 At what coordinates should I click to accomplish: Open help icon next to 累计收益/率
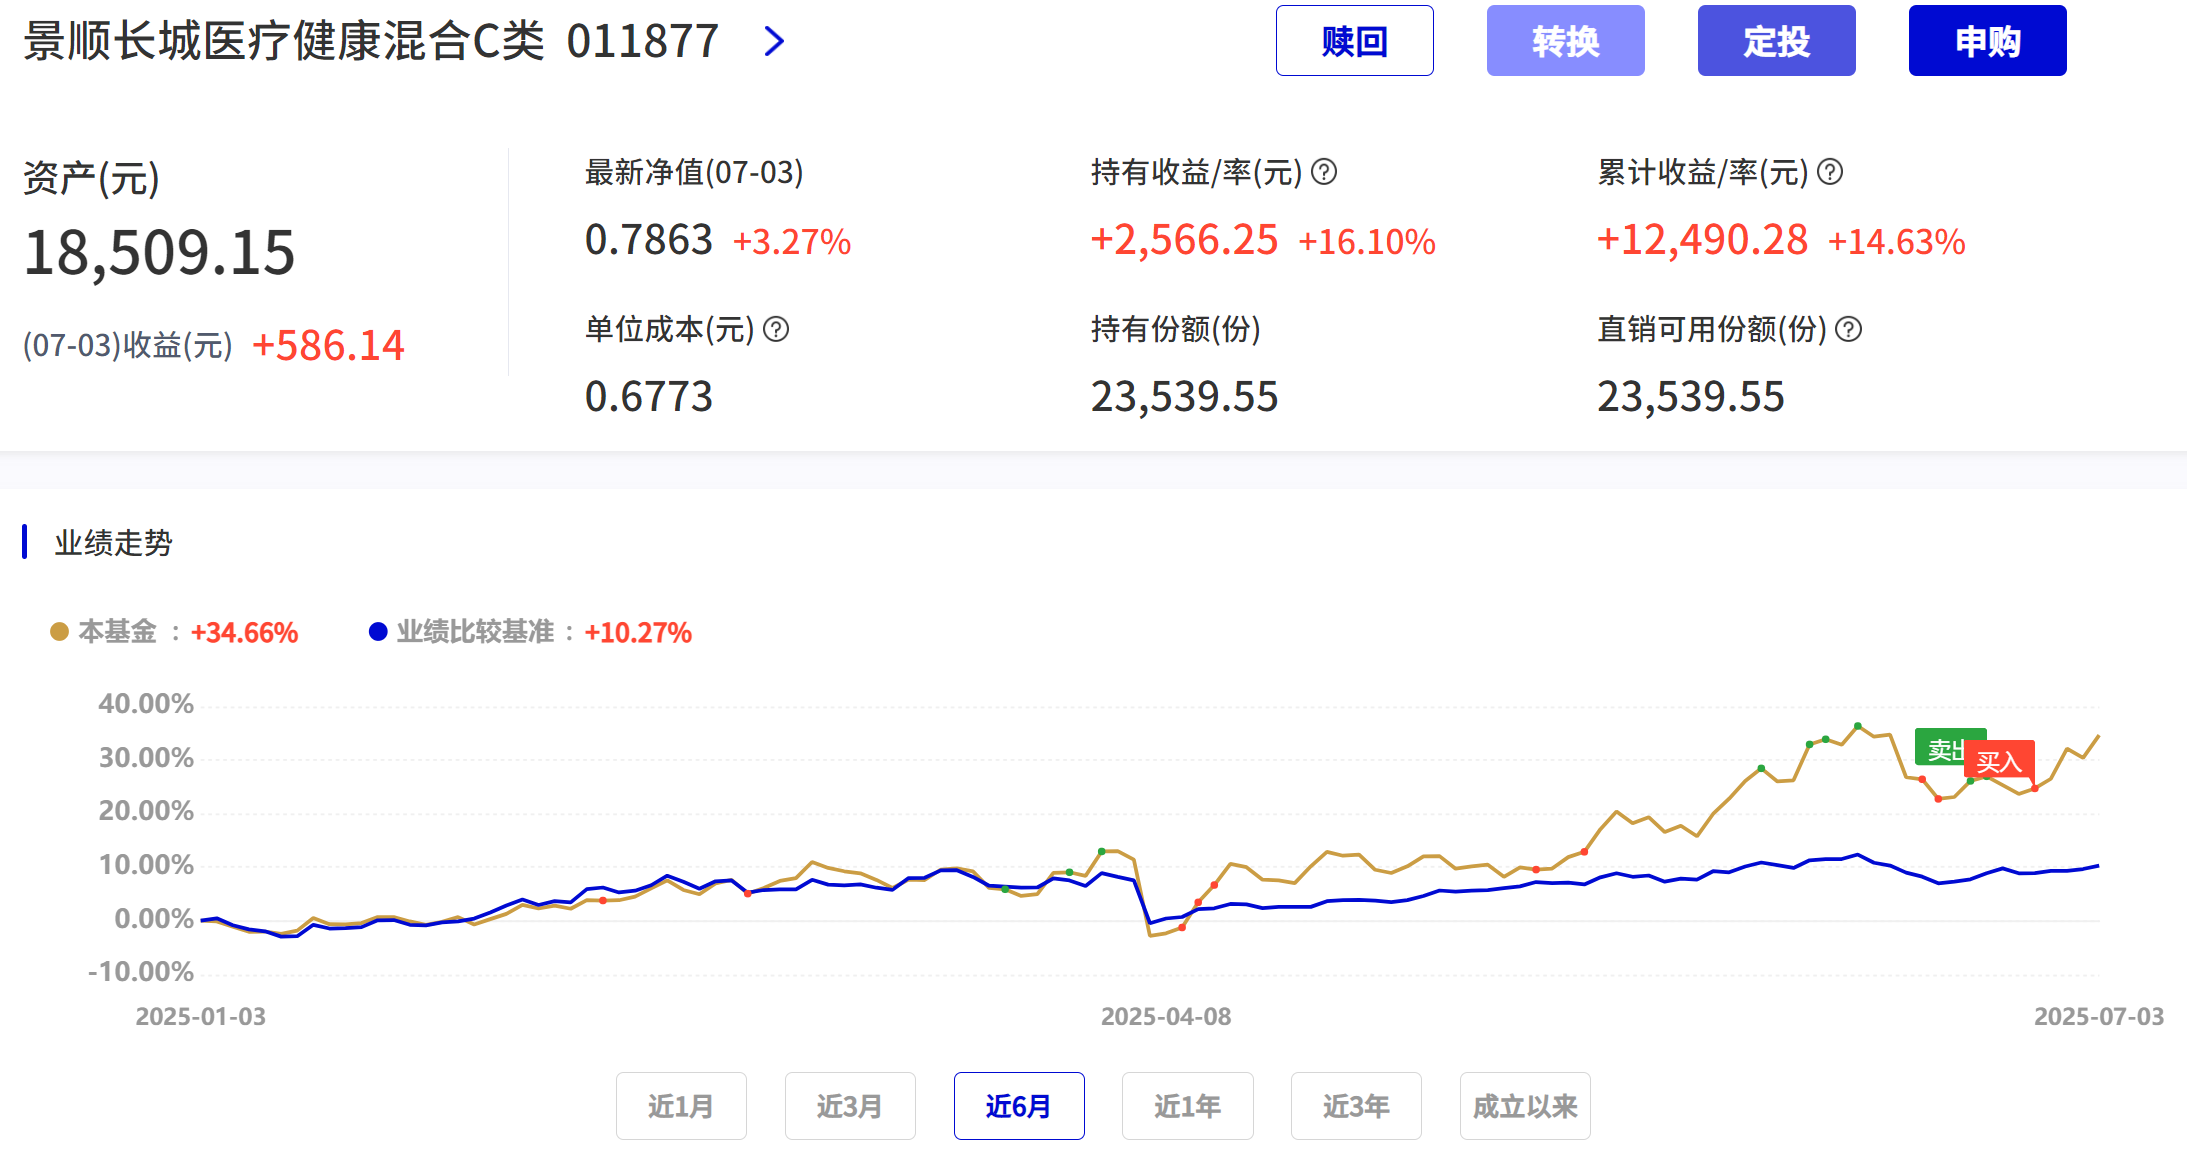coord(1830,172)
